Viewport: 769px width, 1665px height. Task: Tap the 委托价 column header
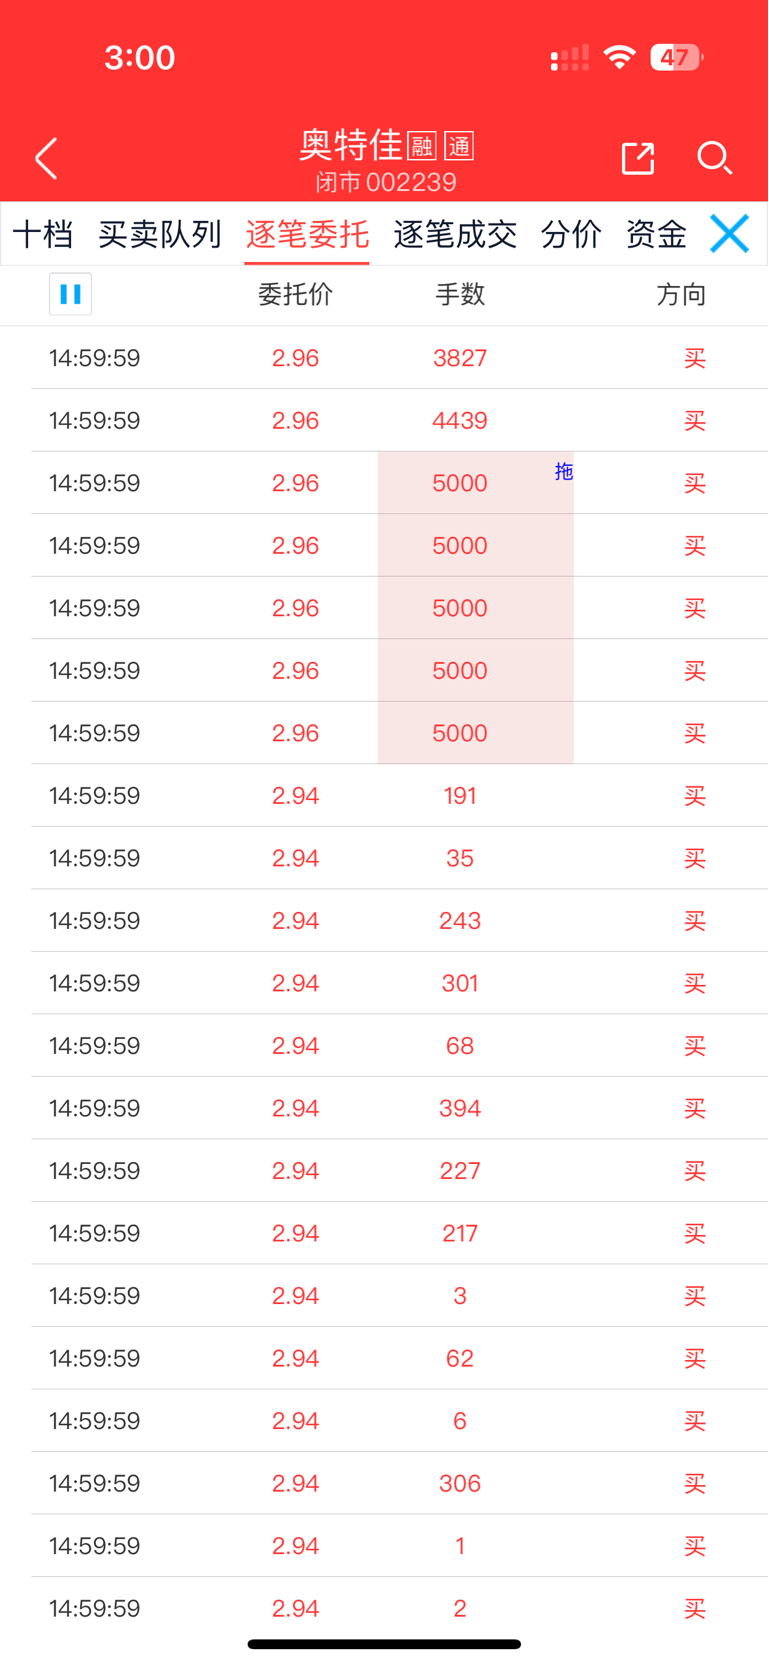[x=295, y=294]
